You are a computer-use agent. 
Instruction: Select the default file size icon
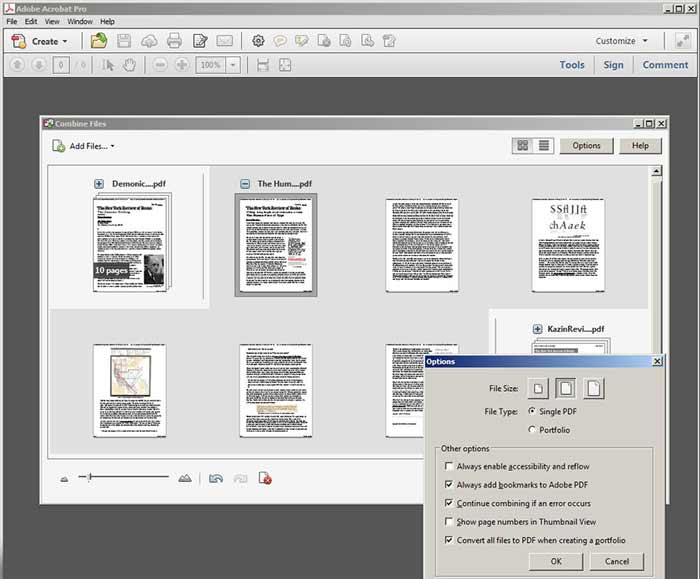pos(566,388)
